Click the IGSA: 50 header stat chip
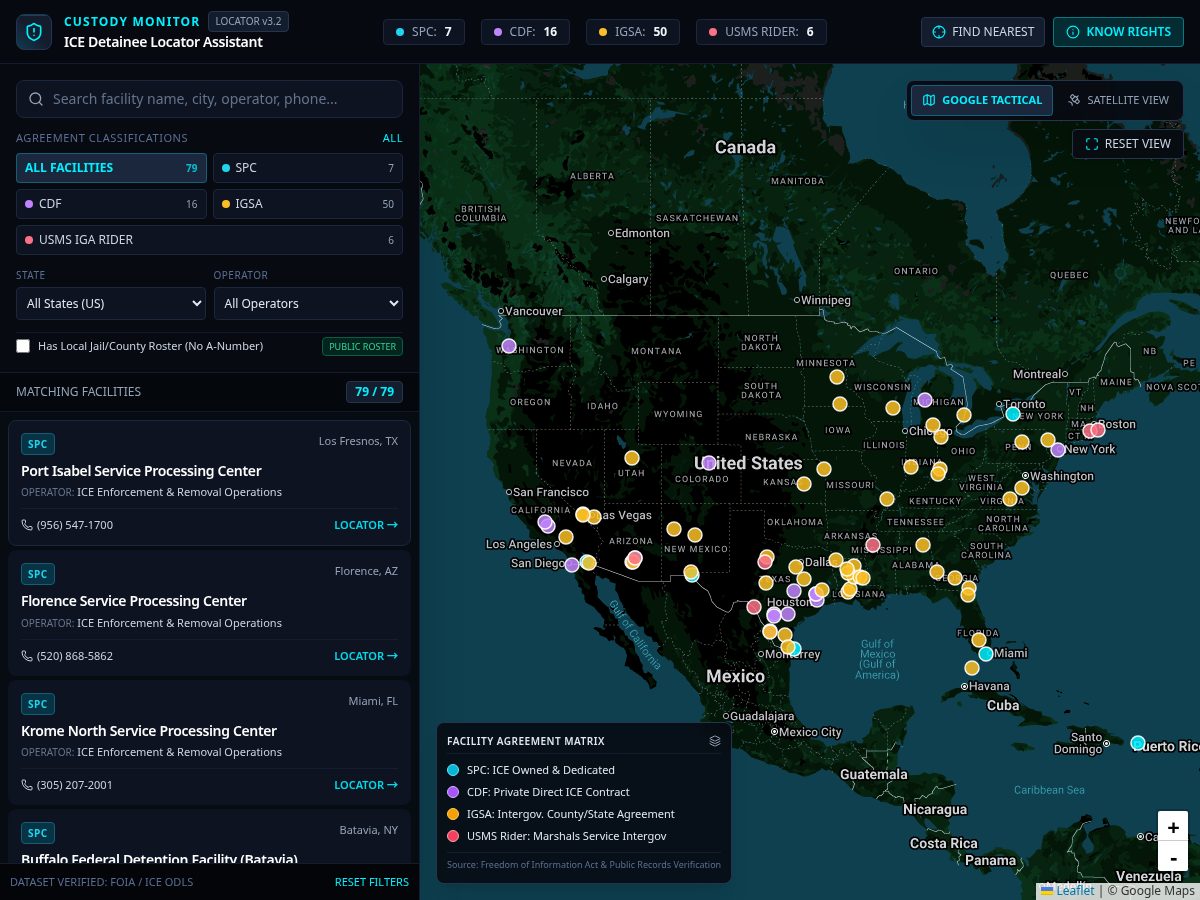1200x900 pixels. (x=633, y=32)
